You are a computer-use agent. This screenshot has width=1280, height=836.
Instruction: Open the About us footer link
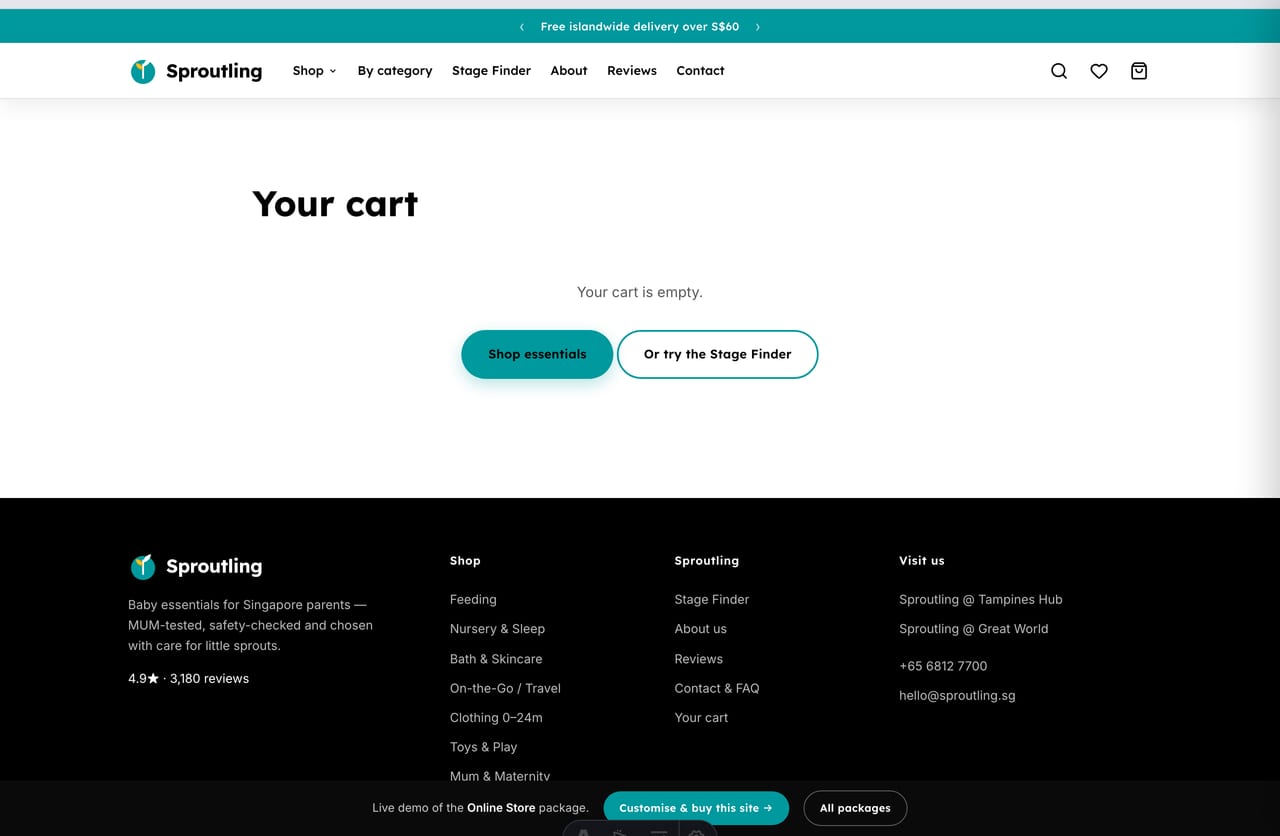click(x=701, y=629)
